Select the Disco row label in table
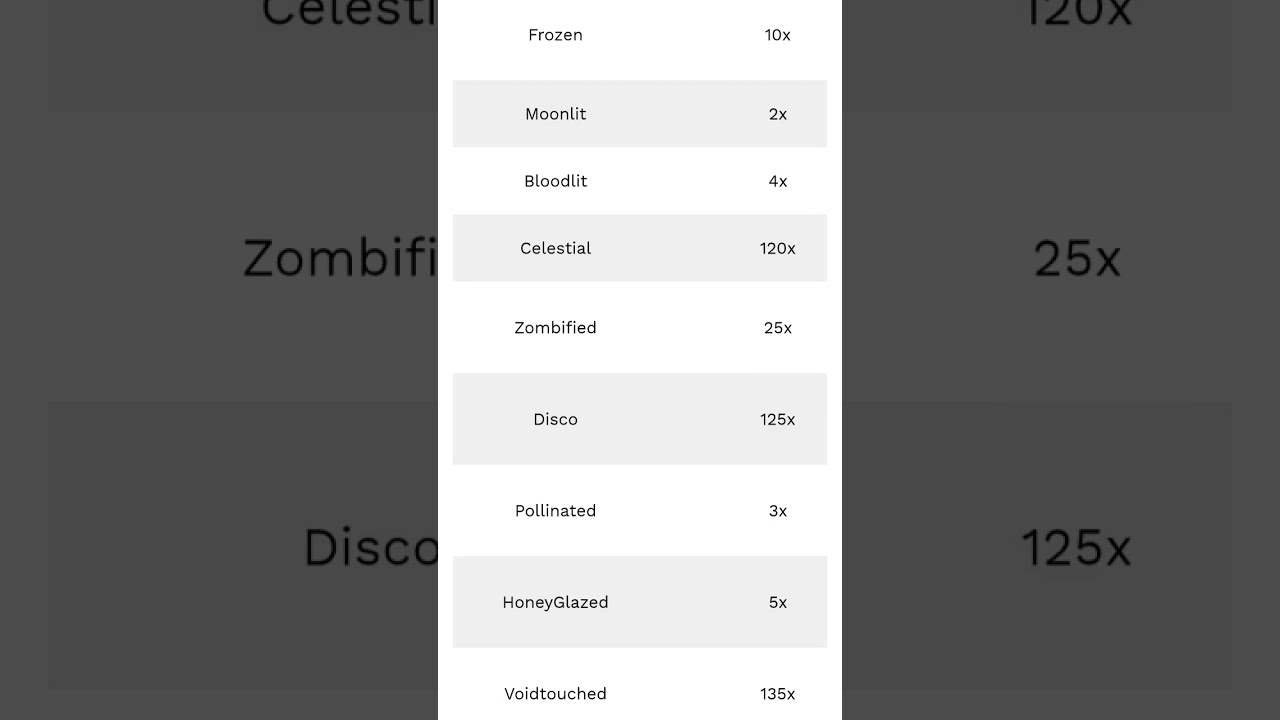This screenshot has width=1280, height=720. [x=555, y=419]
